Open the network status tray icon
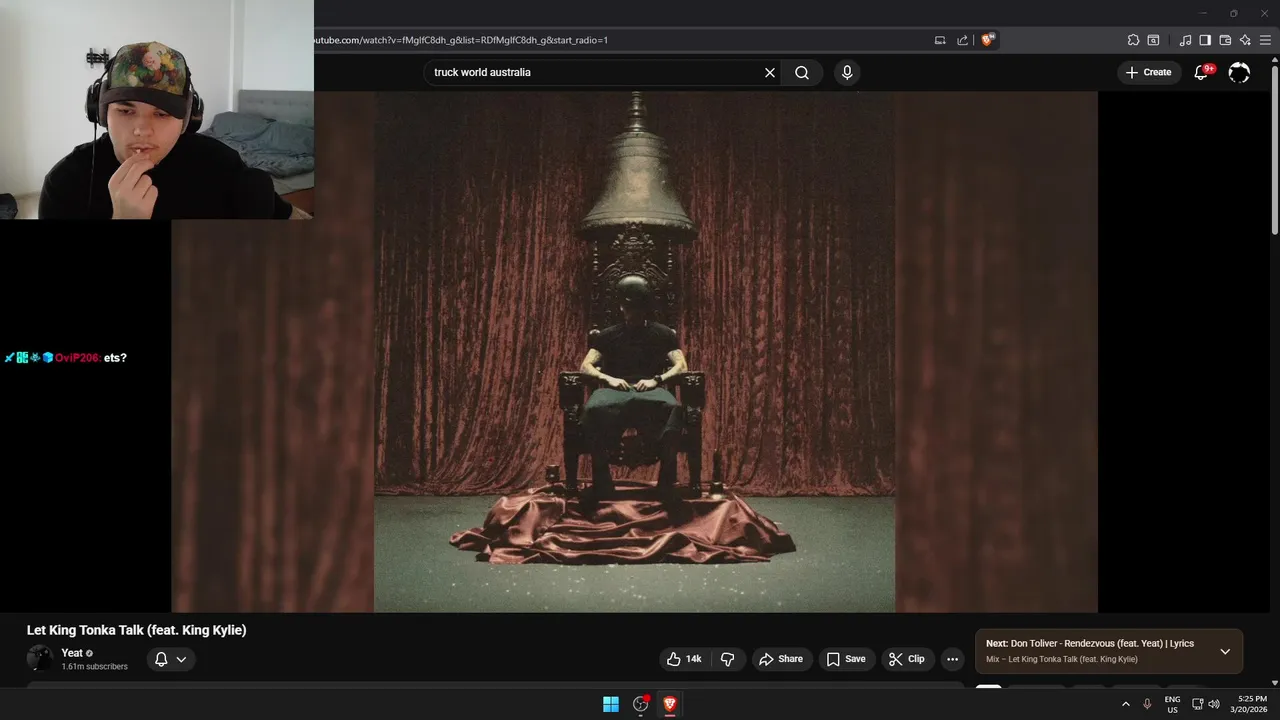Image resolution: width=1280 pixels, height=720 pixels. pos(1198,704)
